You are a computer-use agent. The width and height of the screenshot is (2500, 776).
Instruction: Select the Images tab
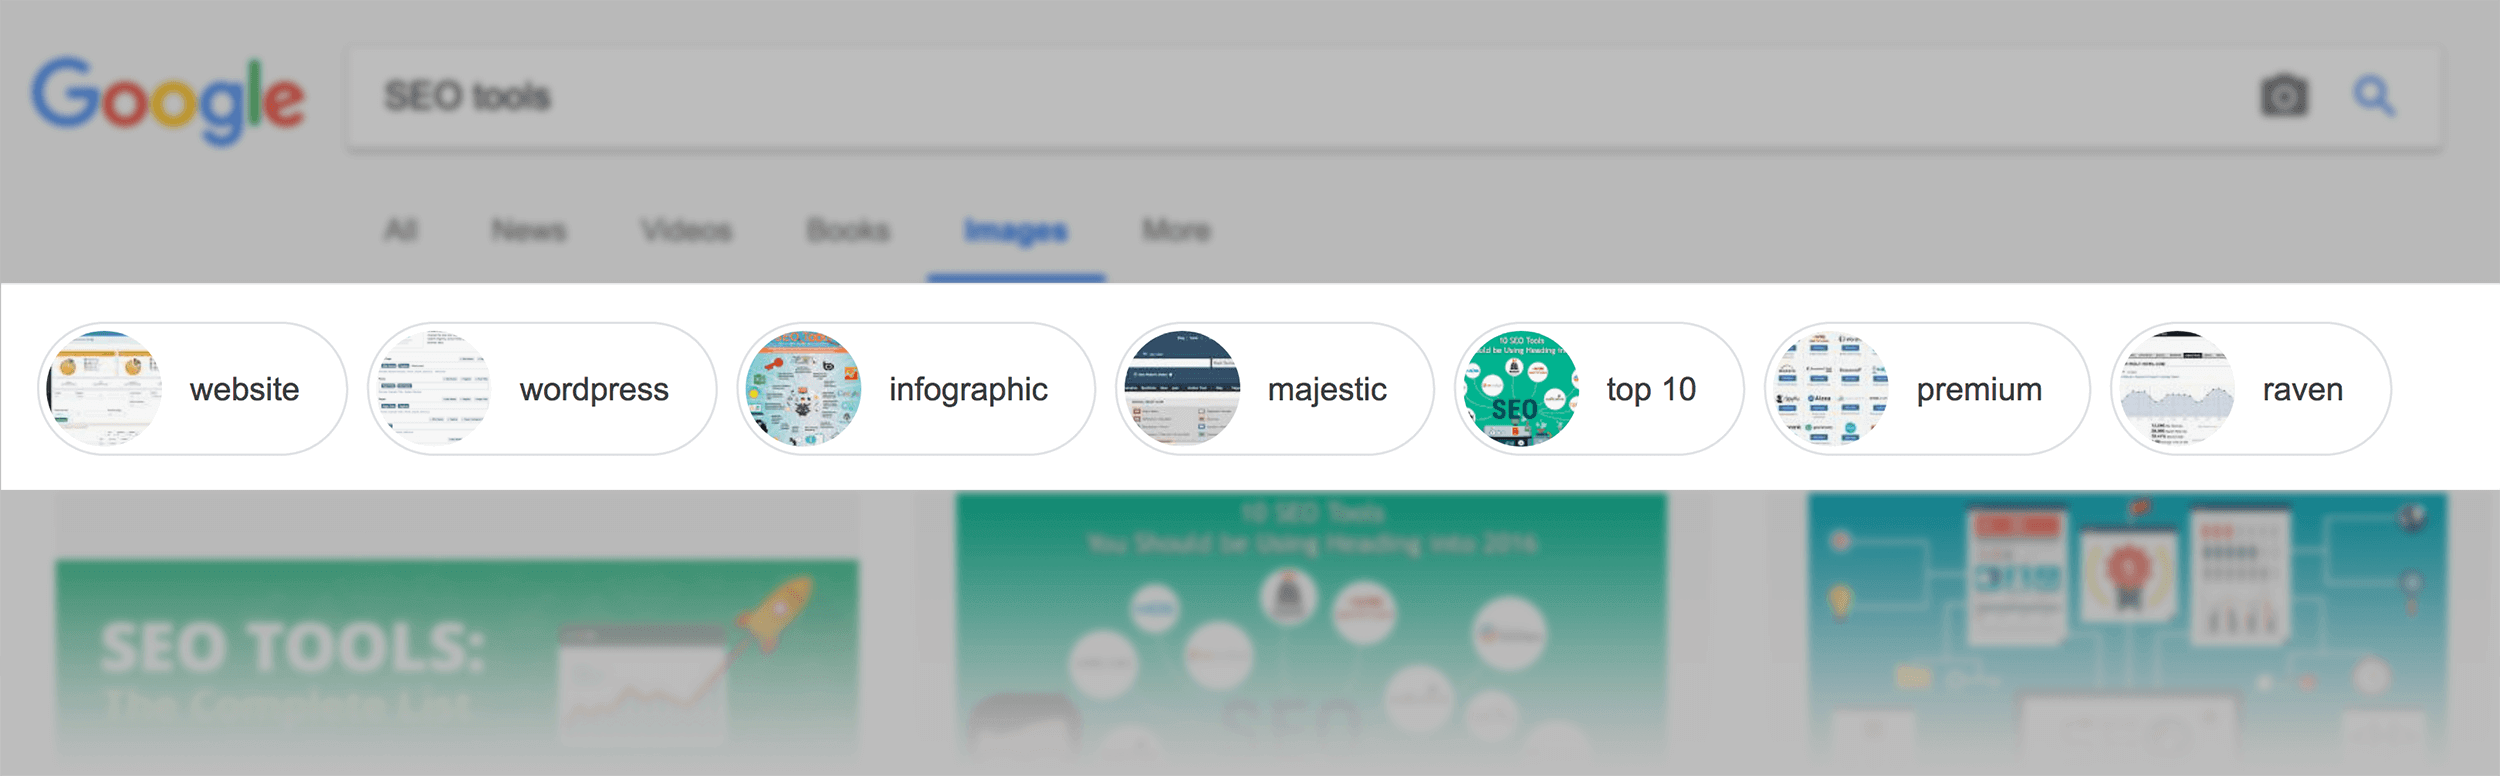click(1016, 233)
